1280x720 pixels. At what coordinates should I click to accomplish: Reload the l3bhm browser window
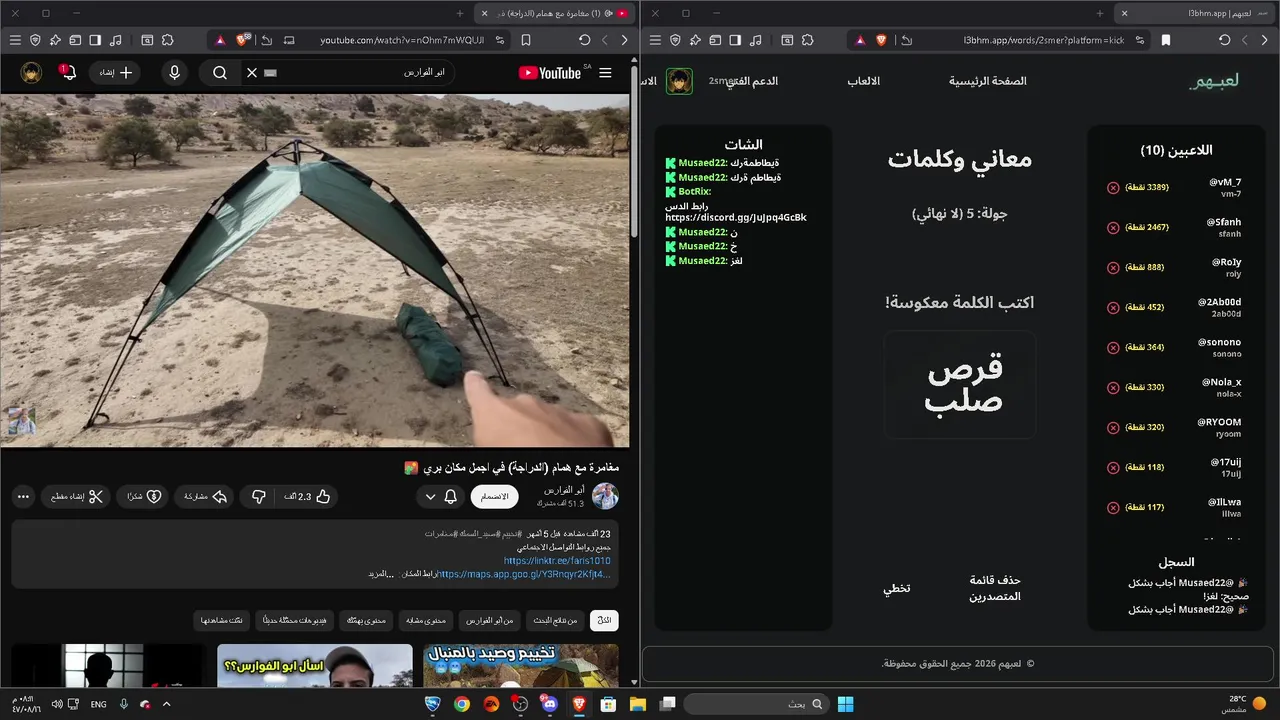1225,40
